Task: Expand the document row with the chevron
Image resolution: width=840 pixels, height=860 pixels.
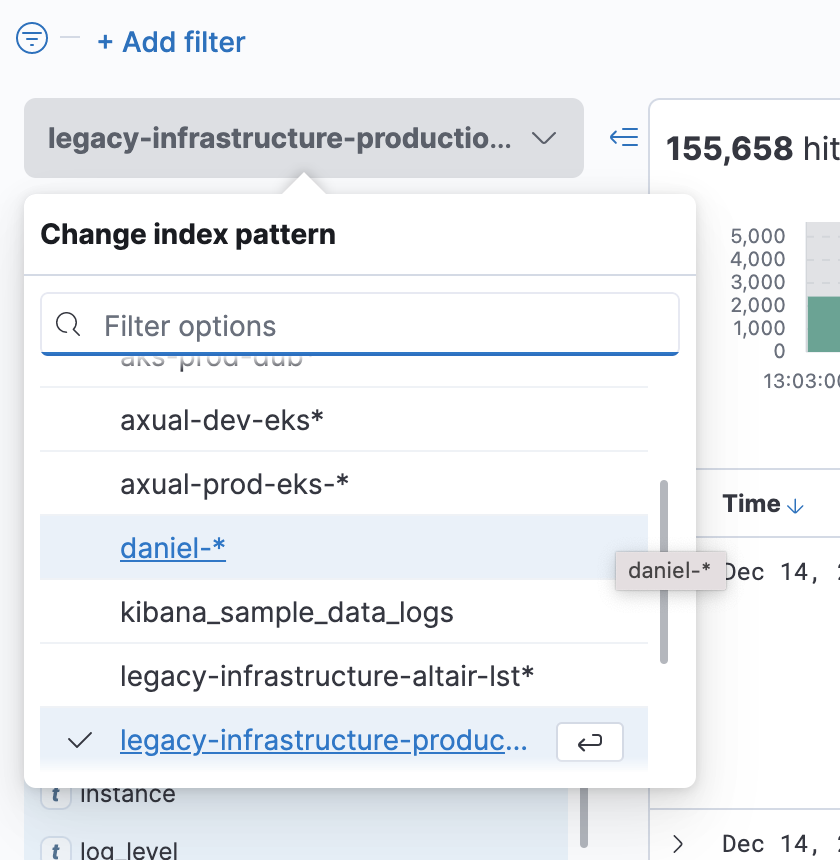Action: [x=678, y=843]
